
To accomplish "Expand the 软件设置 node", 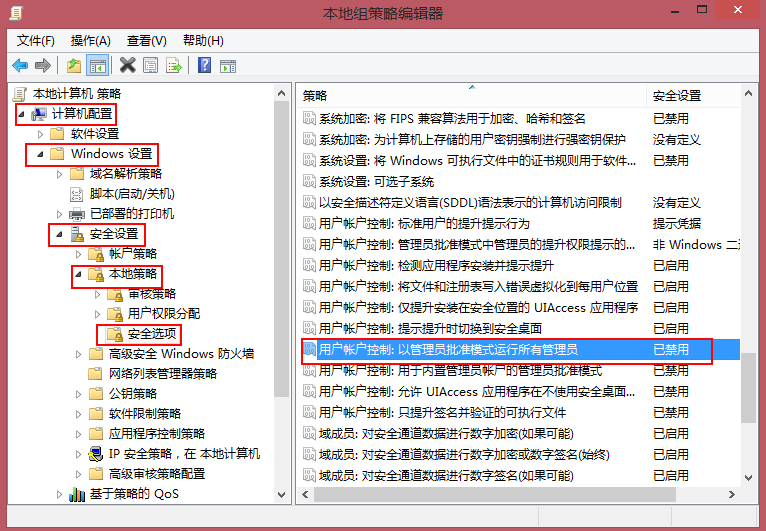I will click(41, 134).
